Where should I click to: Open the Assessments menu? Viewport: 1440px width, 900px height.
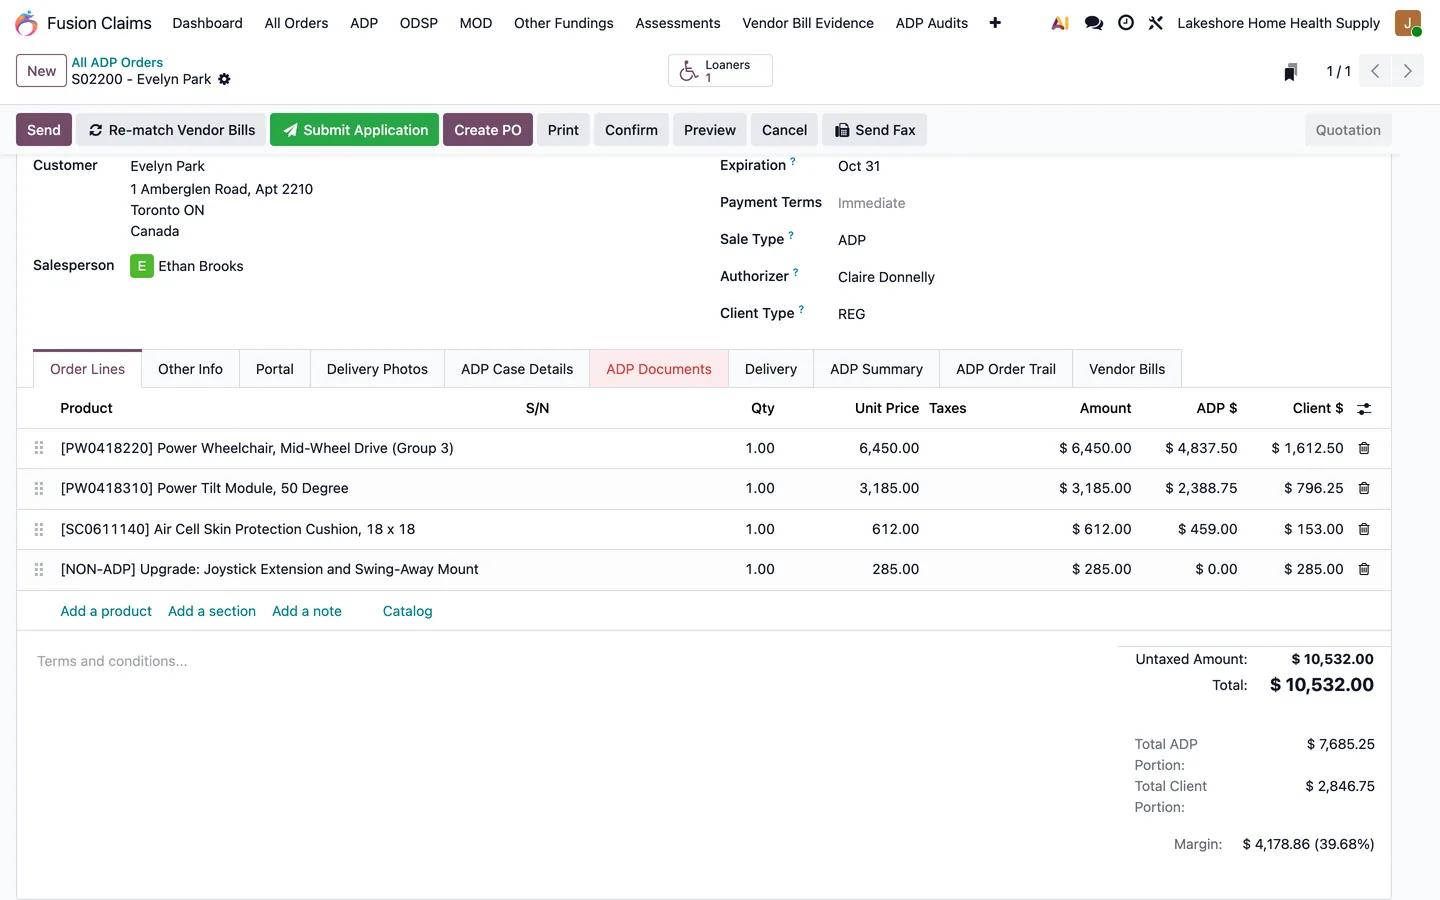coord(678,23)
